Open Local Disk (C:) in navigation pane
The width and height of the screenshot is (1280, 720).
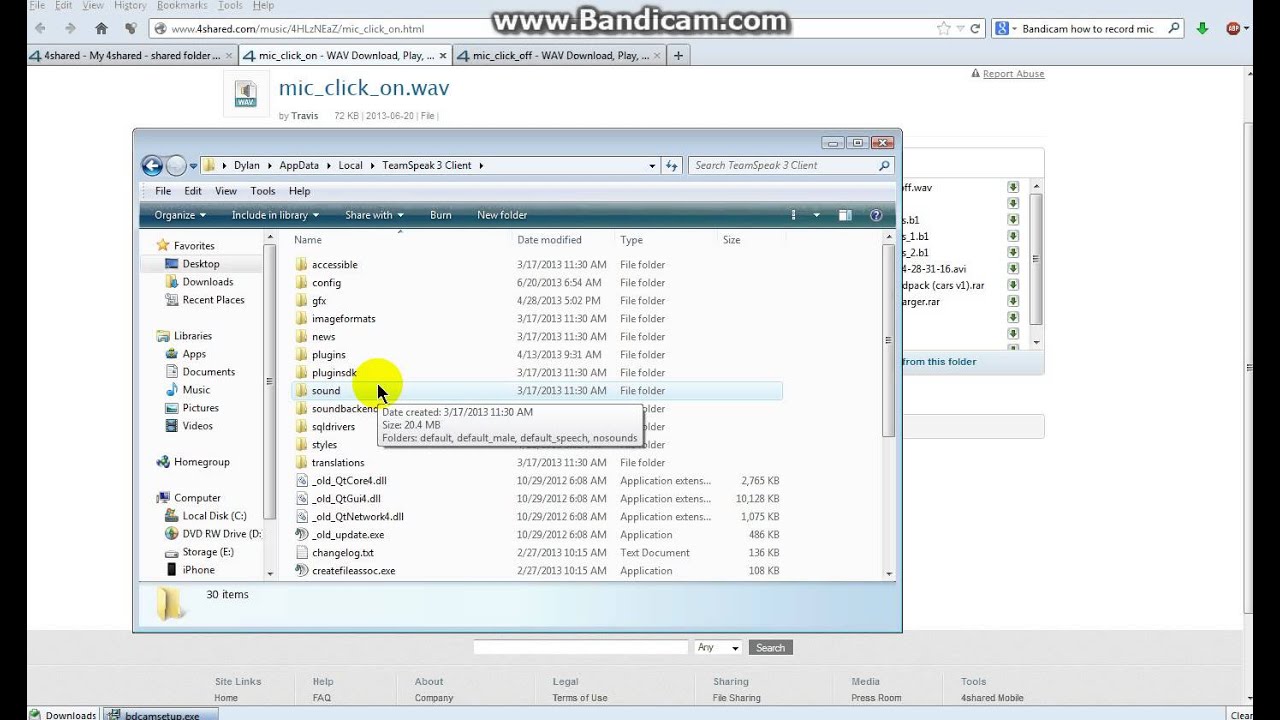[214, 516]
